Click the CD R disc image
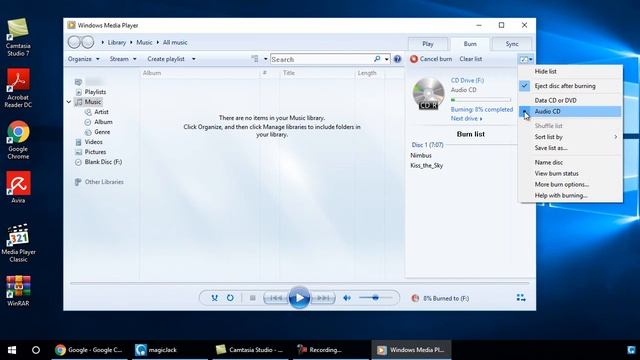This screenshot has height=360, width=640. [x=428, y=94]
